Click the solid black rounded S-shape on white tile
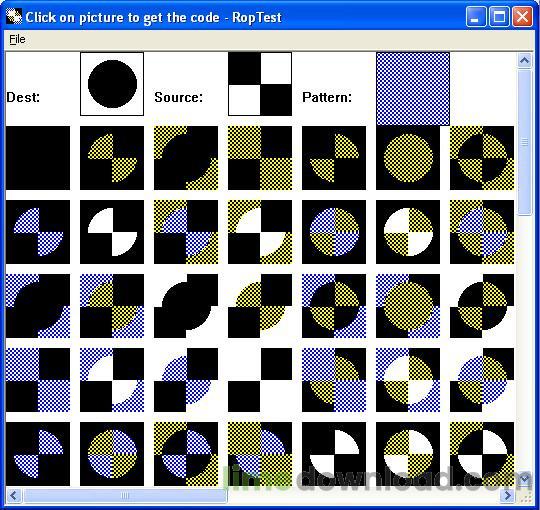Image resolution: width=540 pixels, height=510 pixels. click(x=186, y=306)
